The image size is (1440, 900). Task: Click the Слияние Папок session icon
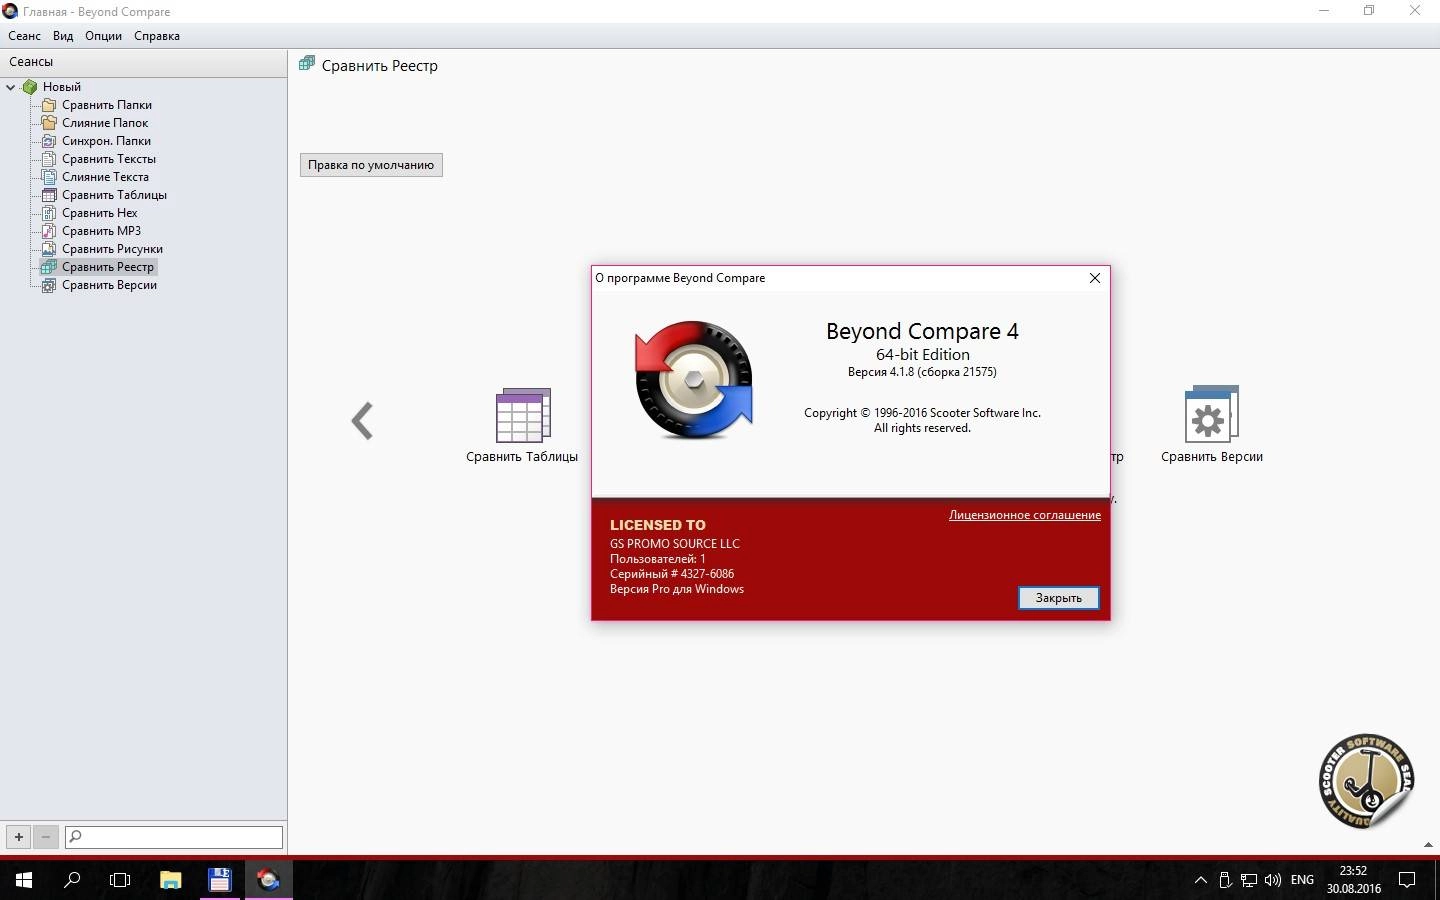[49, 123]
